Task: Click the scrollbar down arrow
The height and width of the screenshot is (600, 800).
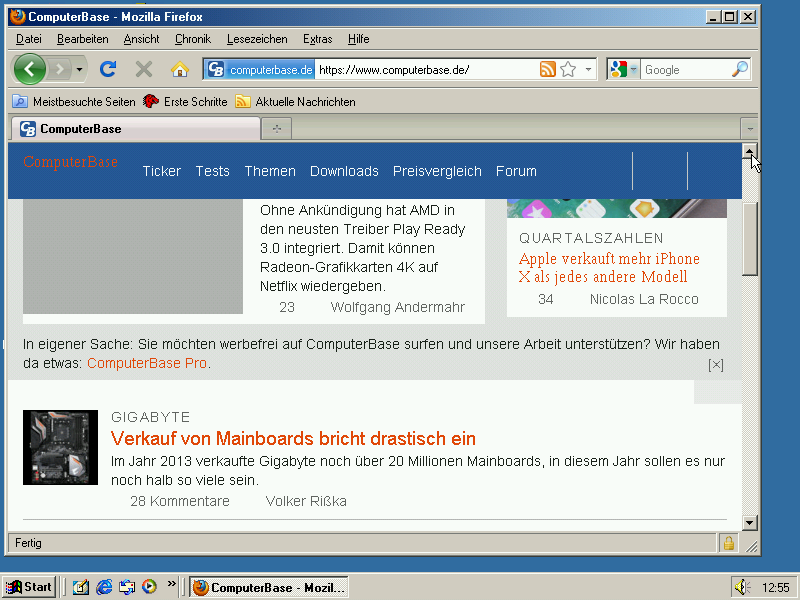Action: point(749,522)
